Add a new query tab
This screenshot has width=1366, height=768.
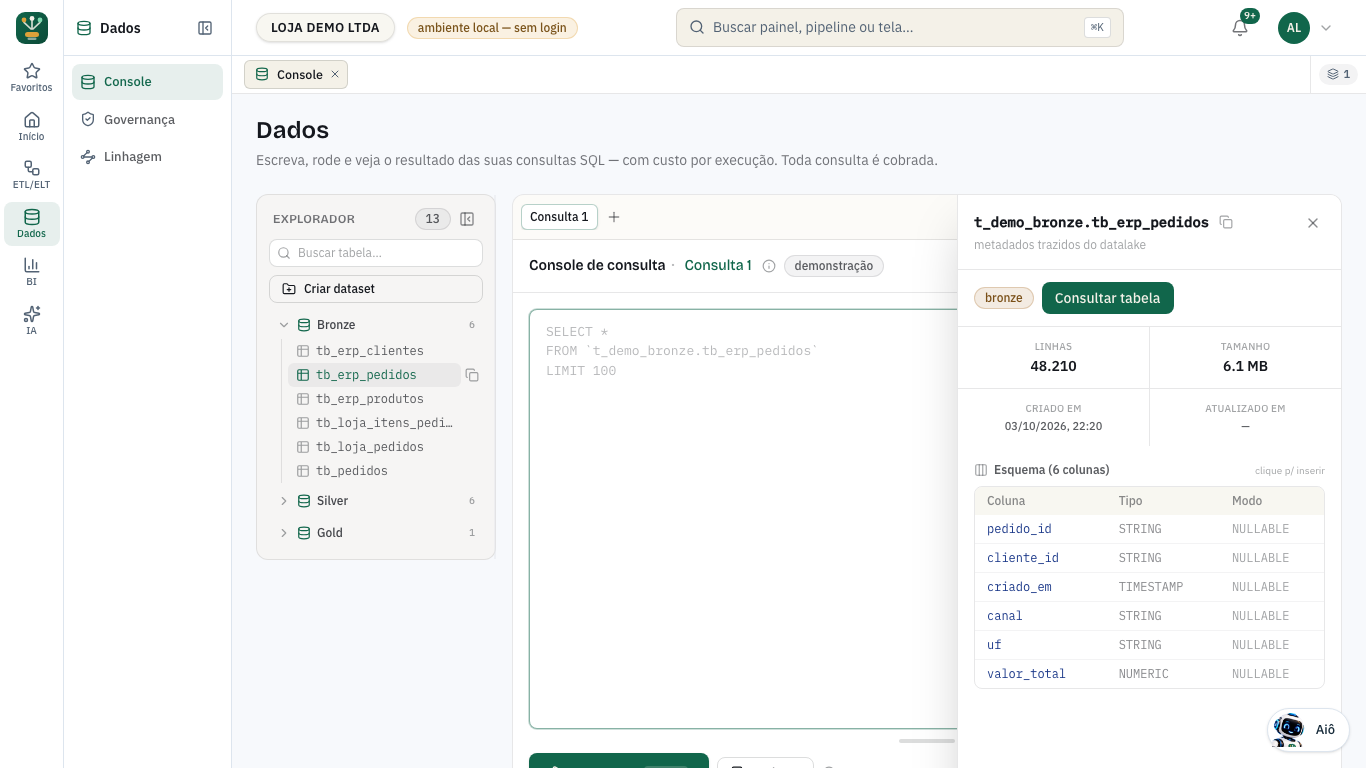(x=614, y=217)
